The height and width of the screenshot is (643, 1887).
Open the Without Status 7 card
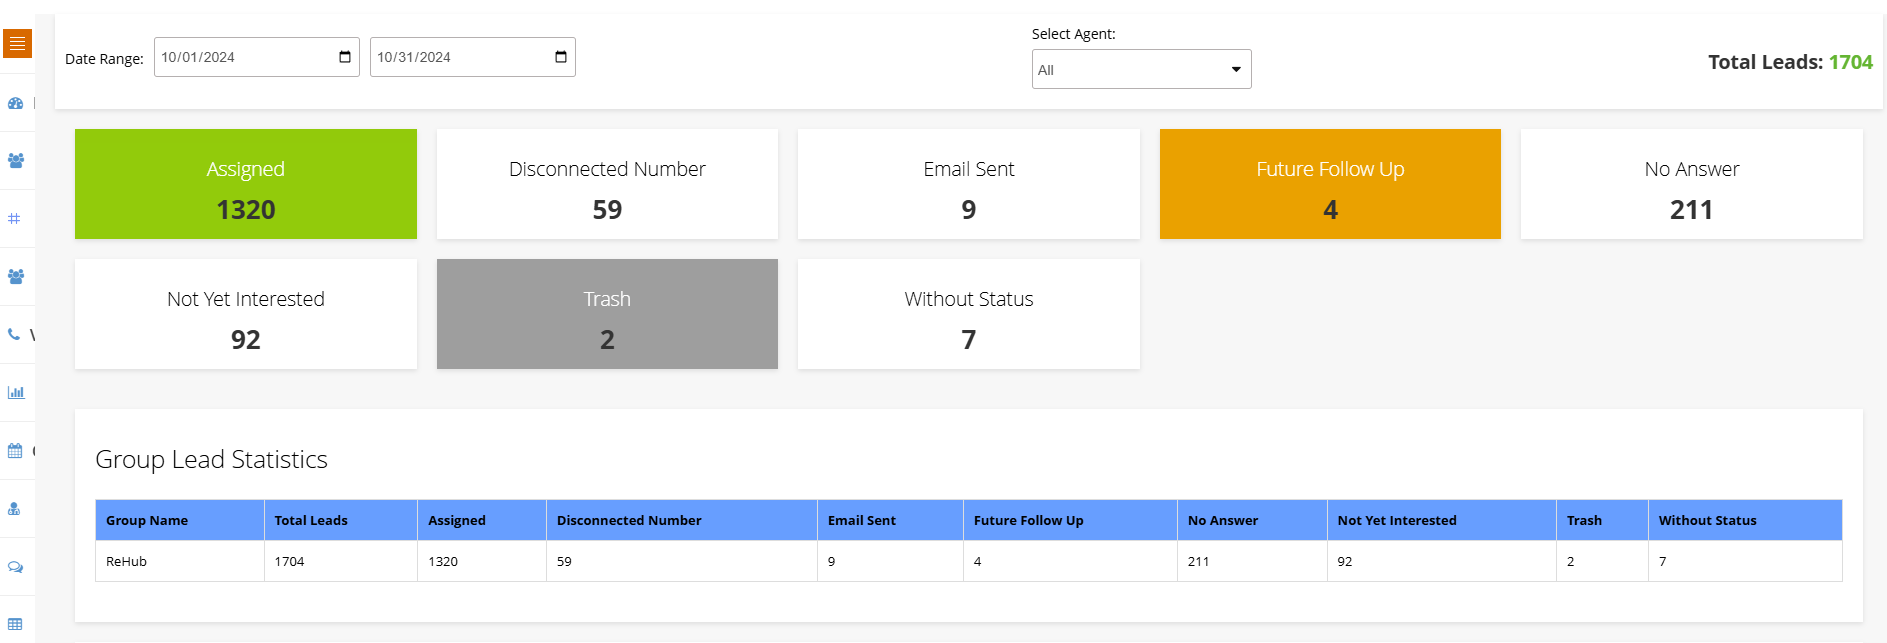coord(969,314)
